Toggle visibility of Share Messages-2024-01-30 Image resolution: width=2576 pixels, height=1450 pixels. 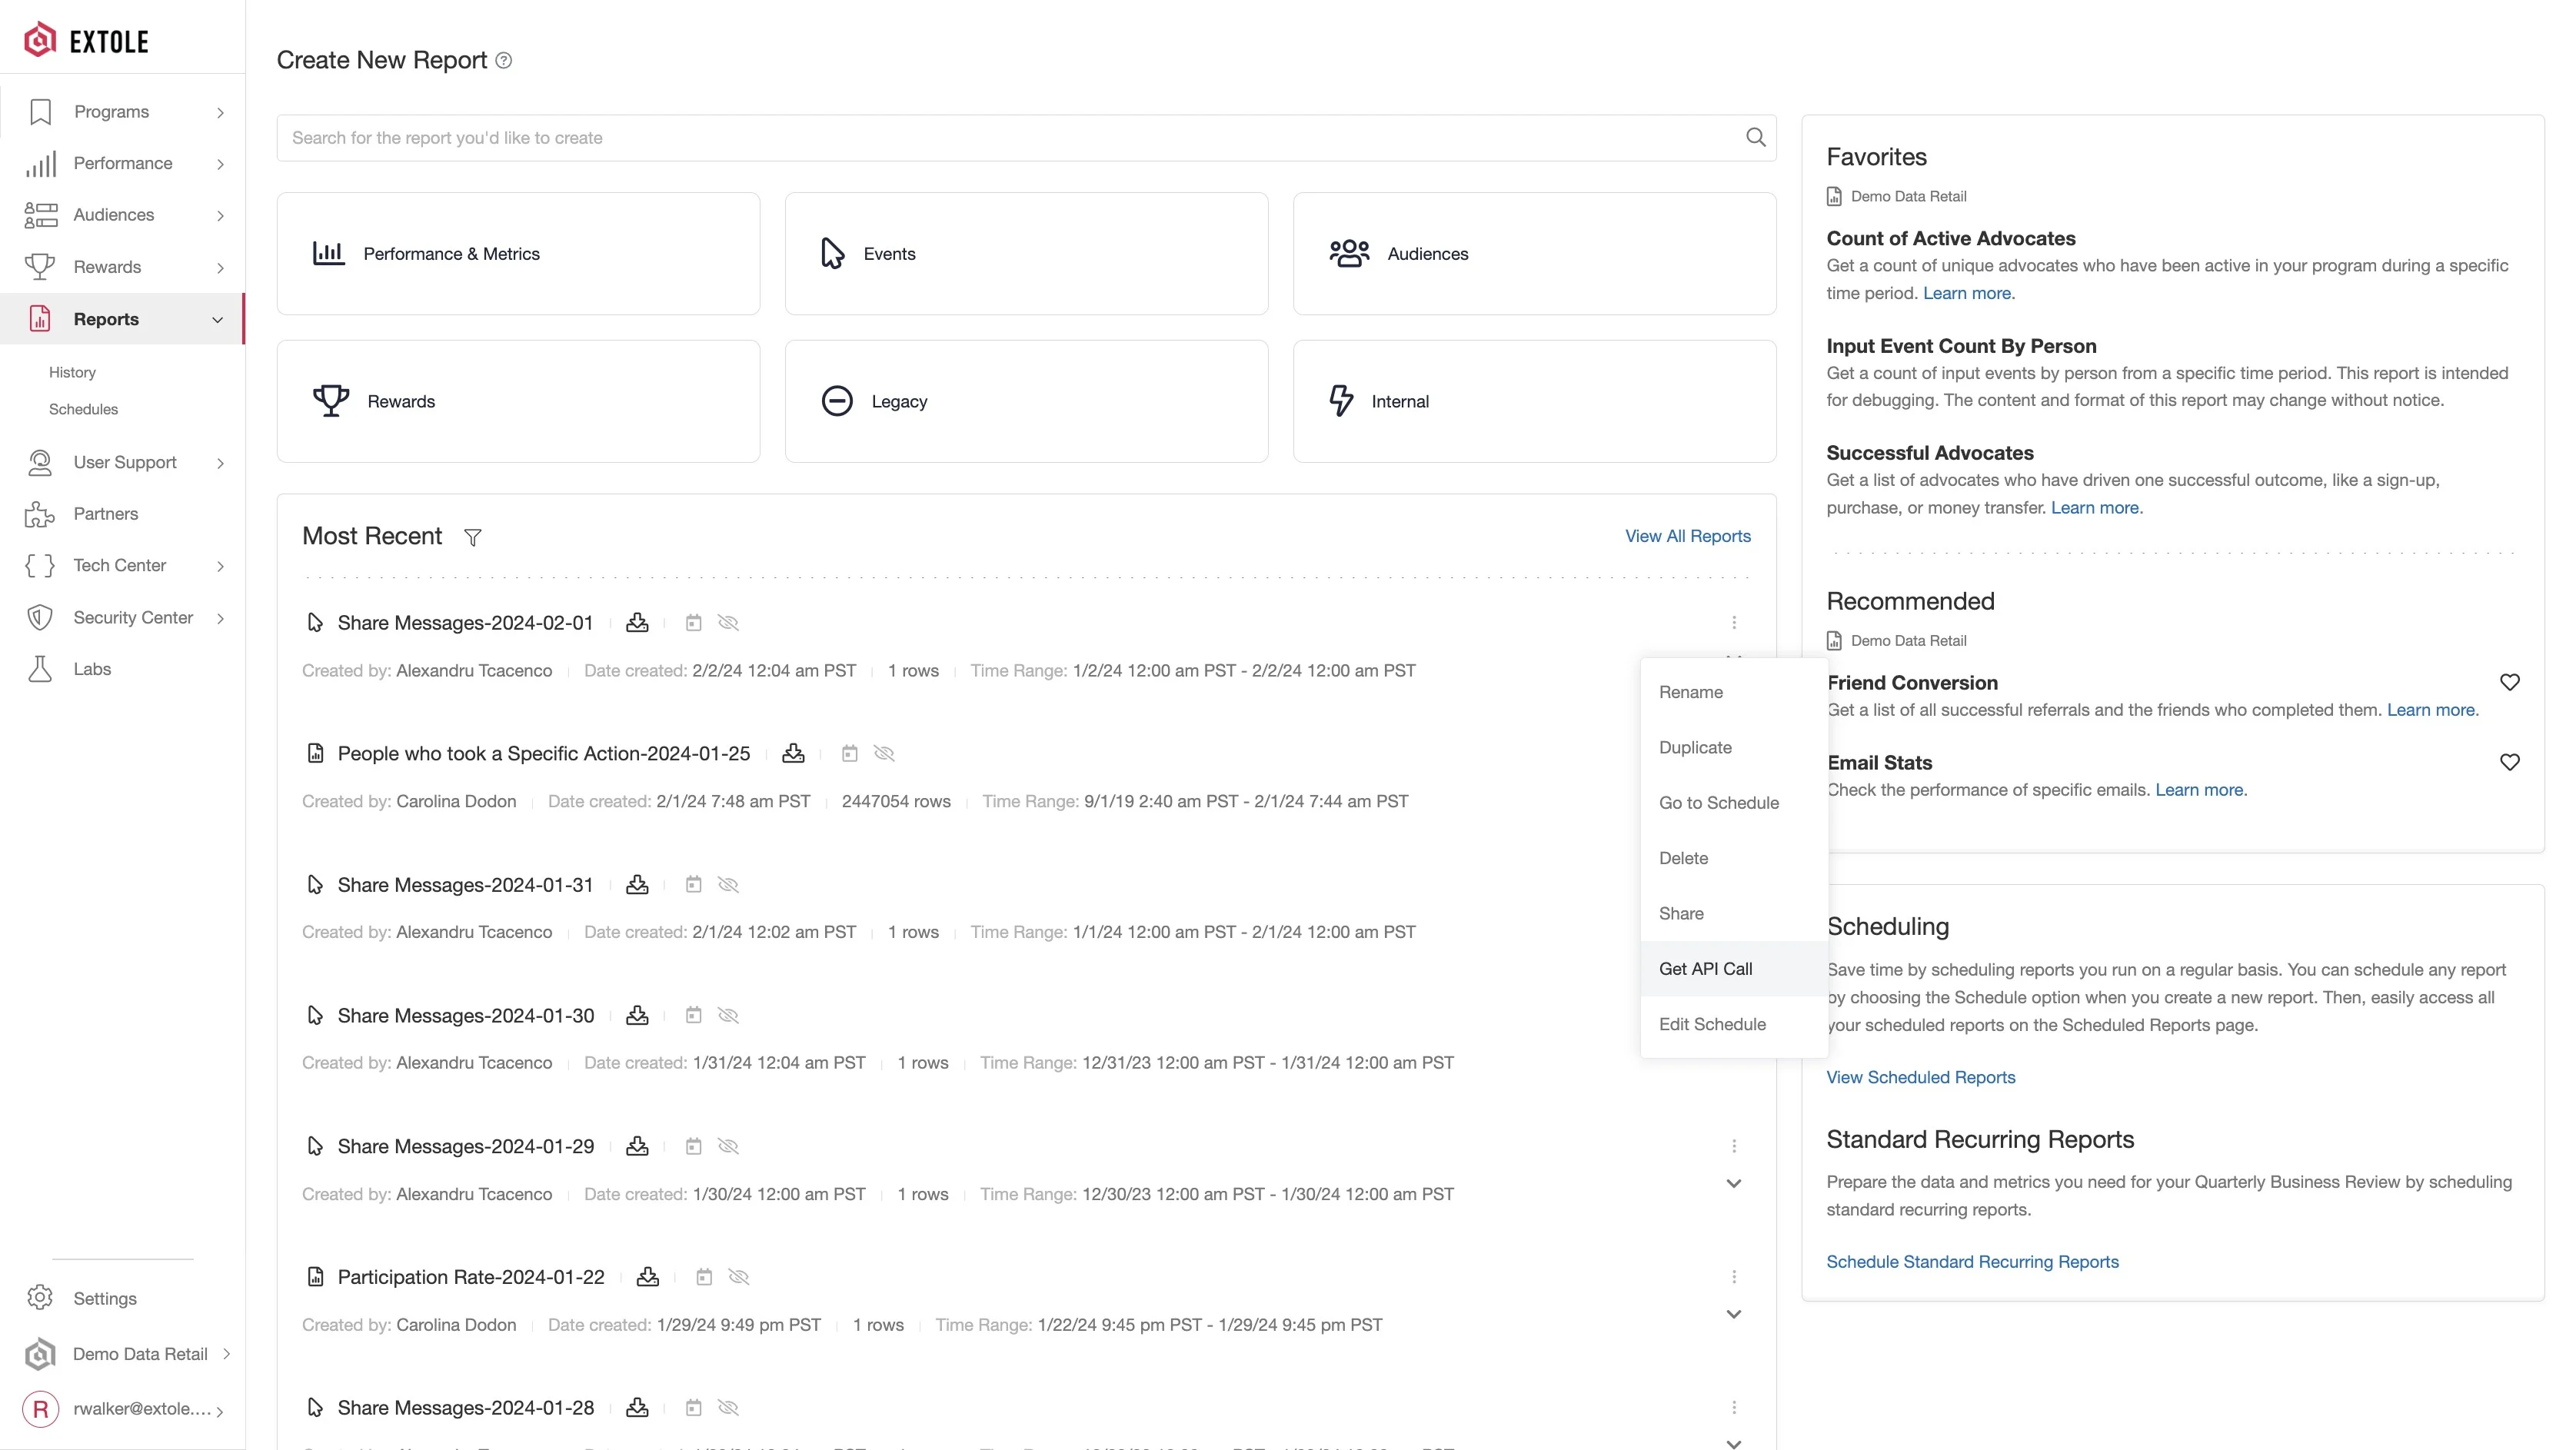coord(728,1016)
